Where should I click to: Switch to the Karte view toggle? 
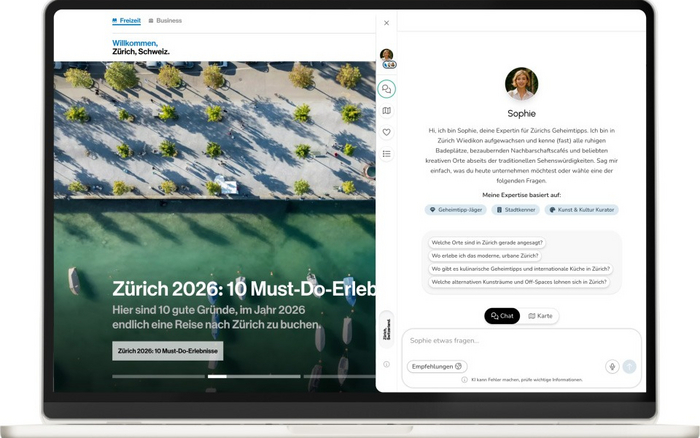point(541,316)
